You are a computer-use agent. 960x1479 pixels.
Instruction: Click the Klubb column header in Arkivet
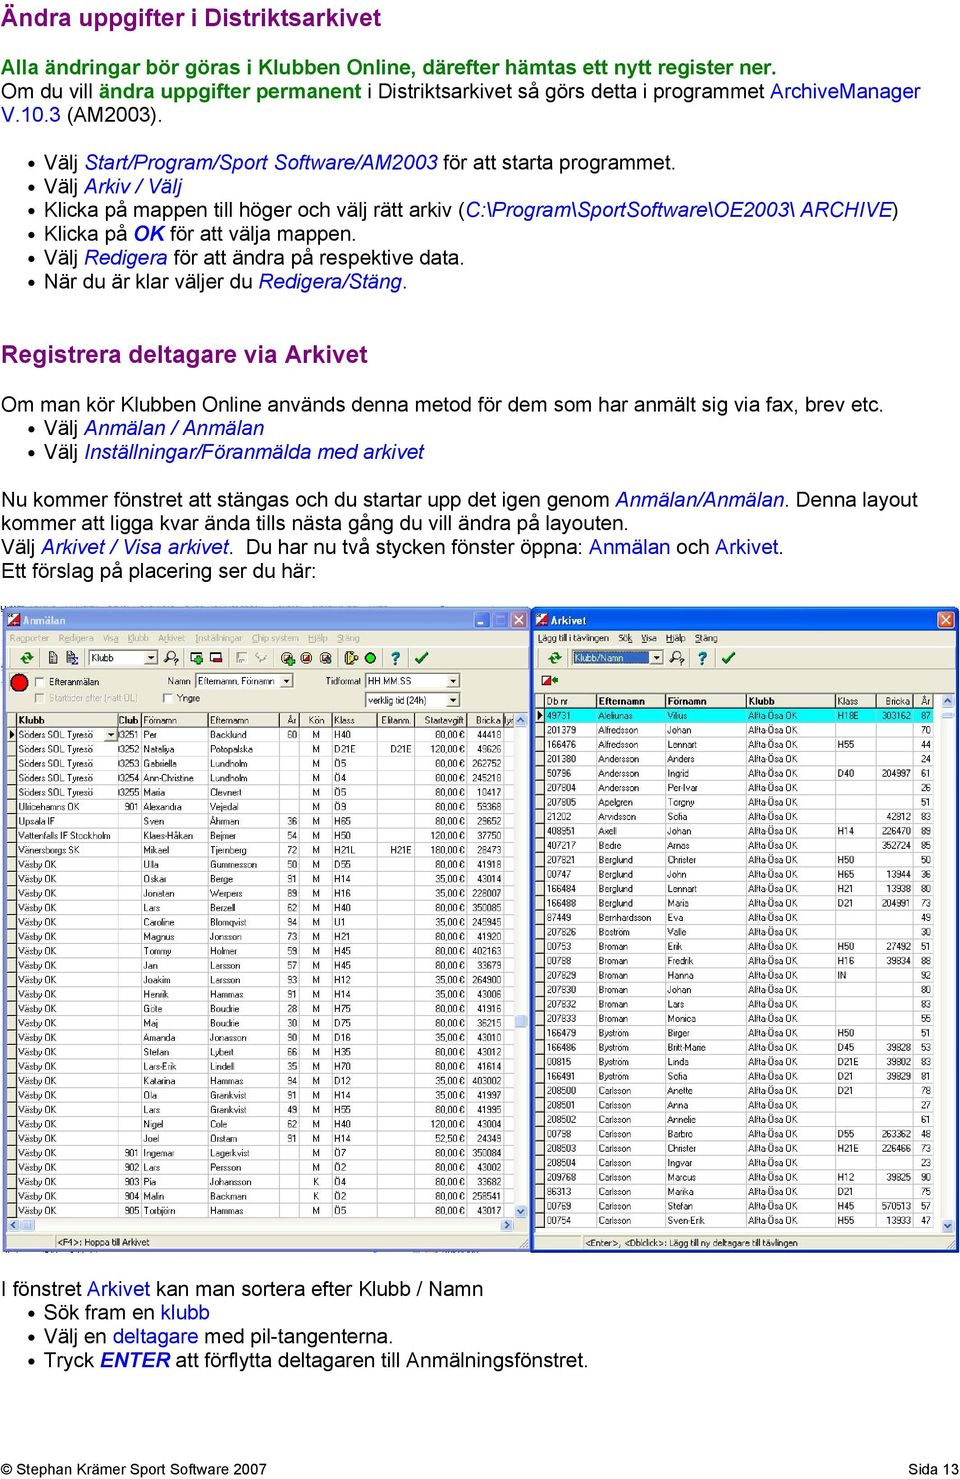point(790,701)
